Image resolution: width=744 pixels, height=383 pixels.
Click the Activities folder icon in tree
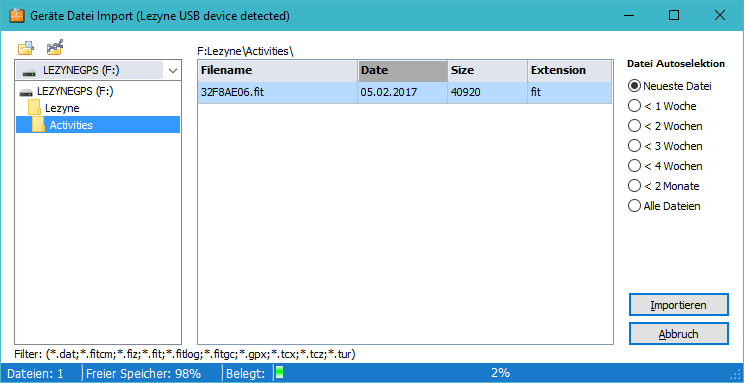point(39,125)
